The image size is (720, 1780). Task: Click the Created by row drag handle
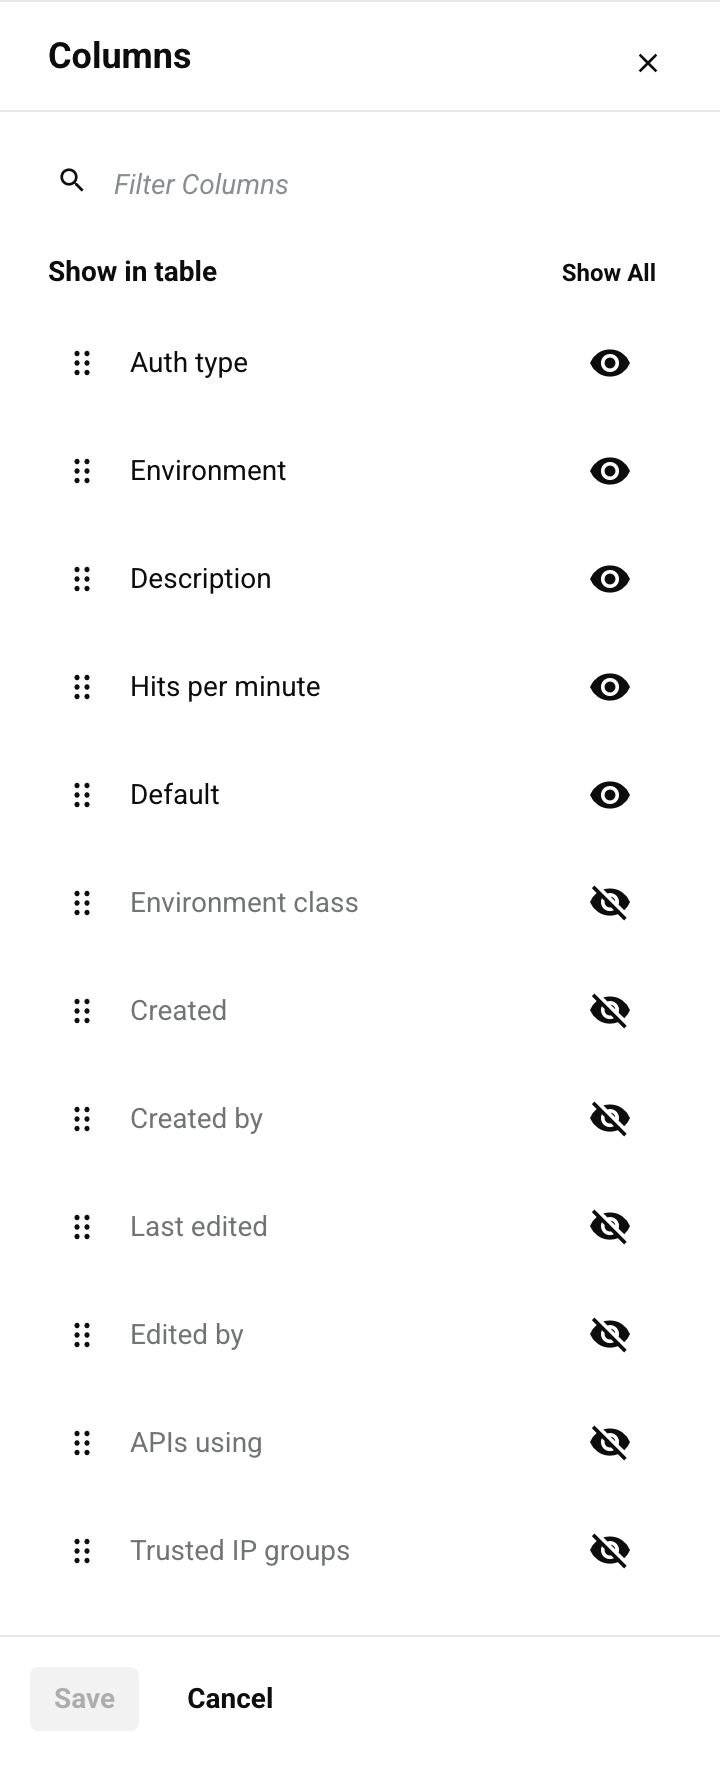(82, 1119)
